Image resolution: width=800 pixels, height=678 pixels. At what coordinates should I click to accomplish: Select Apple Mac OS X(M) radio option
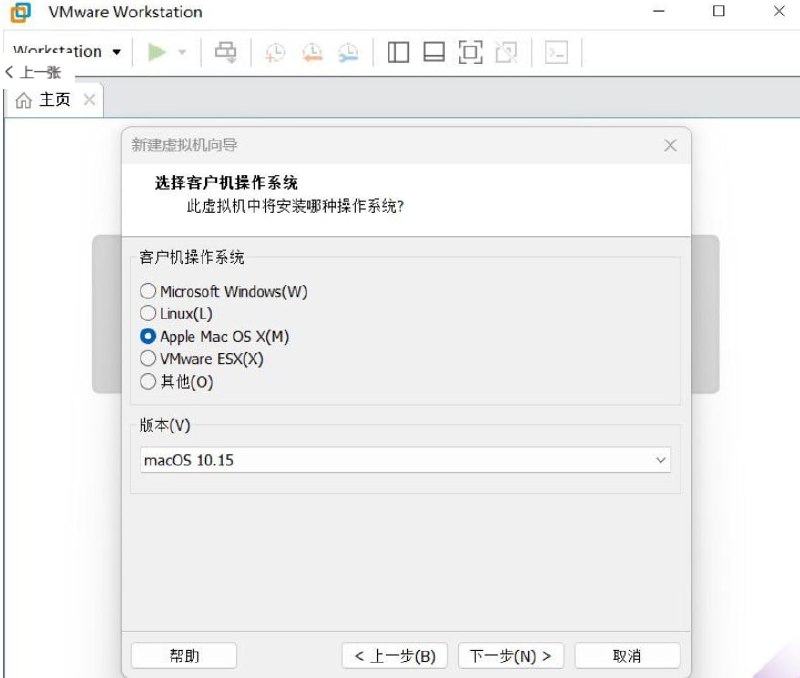tap(214, 336)
